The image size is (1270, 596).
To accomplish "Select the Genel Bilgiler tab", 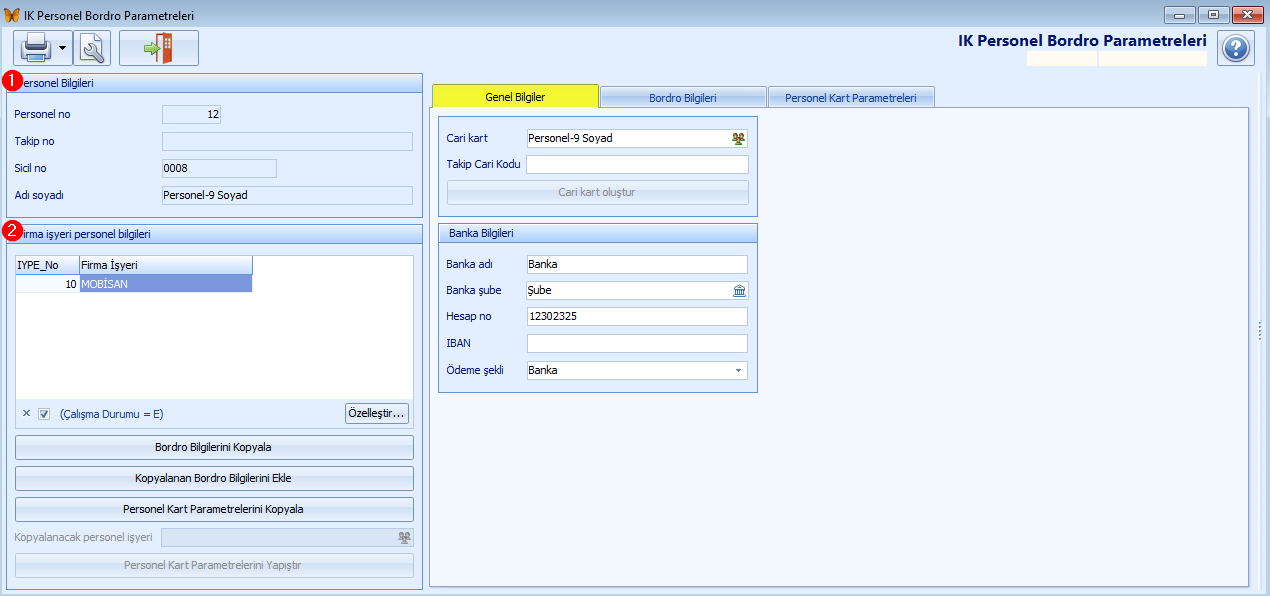I will [x=515, y=97].
